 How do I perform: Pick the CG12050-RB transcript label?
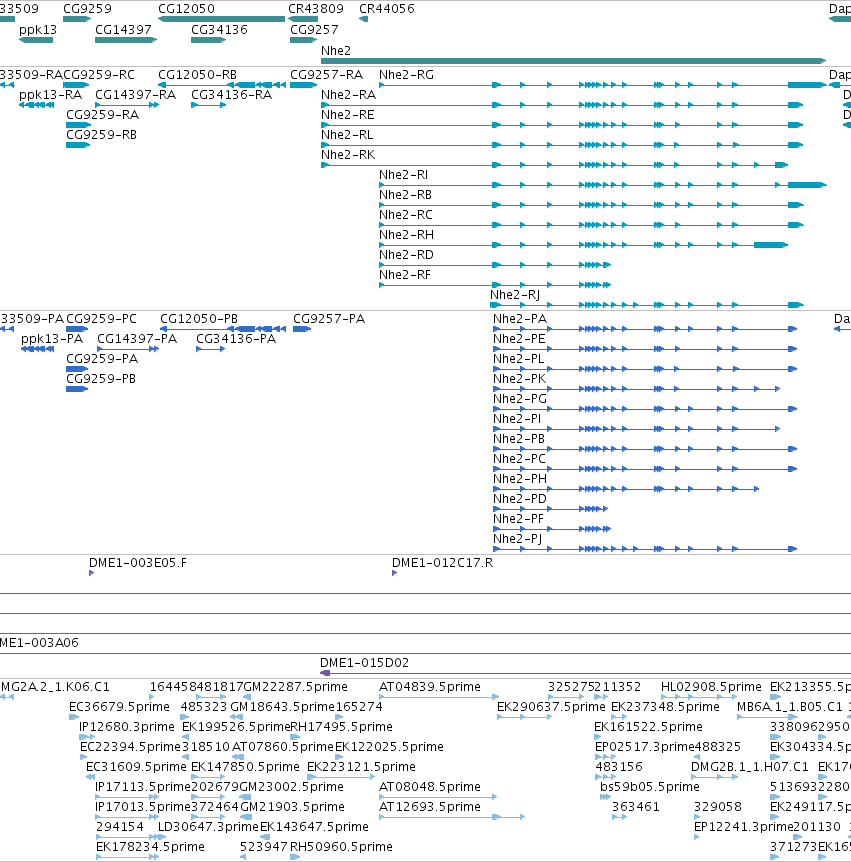pyautogui.click(x=197, y=75)
